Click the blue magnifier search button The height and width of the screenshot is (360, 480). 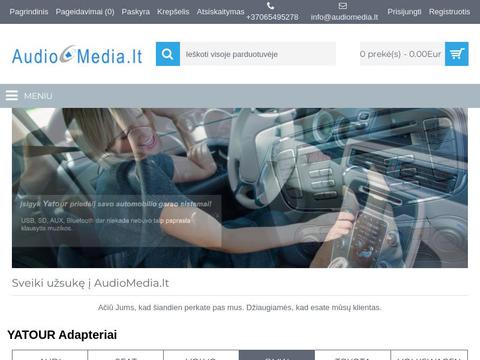[168, 54]
